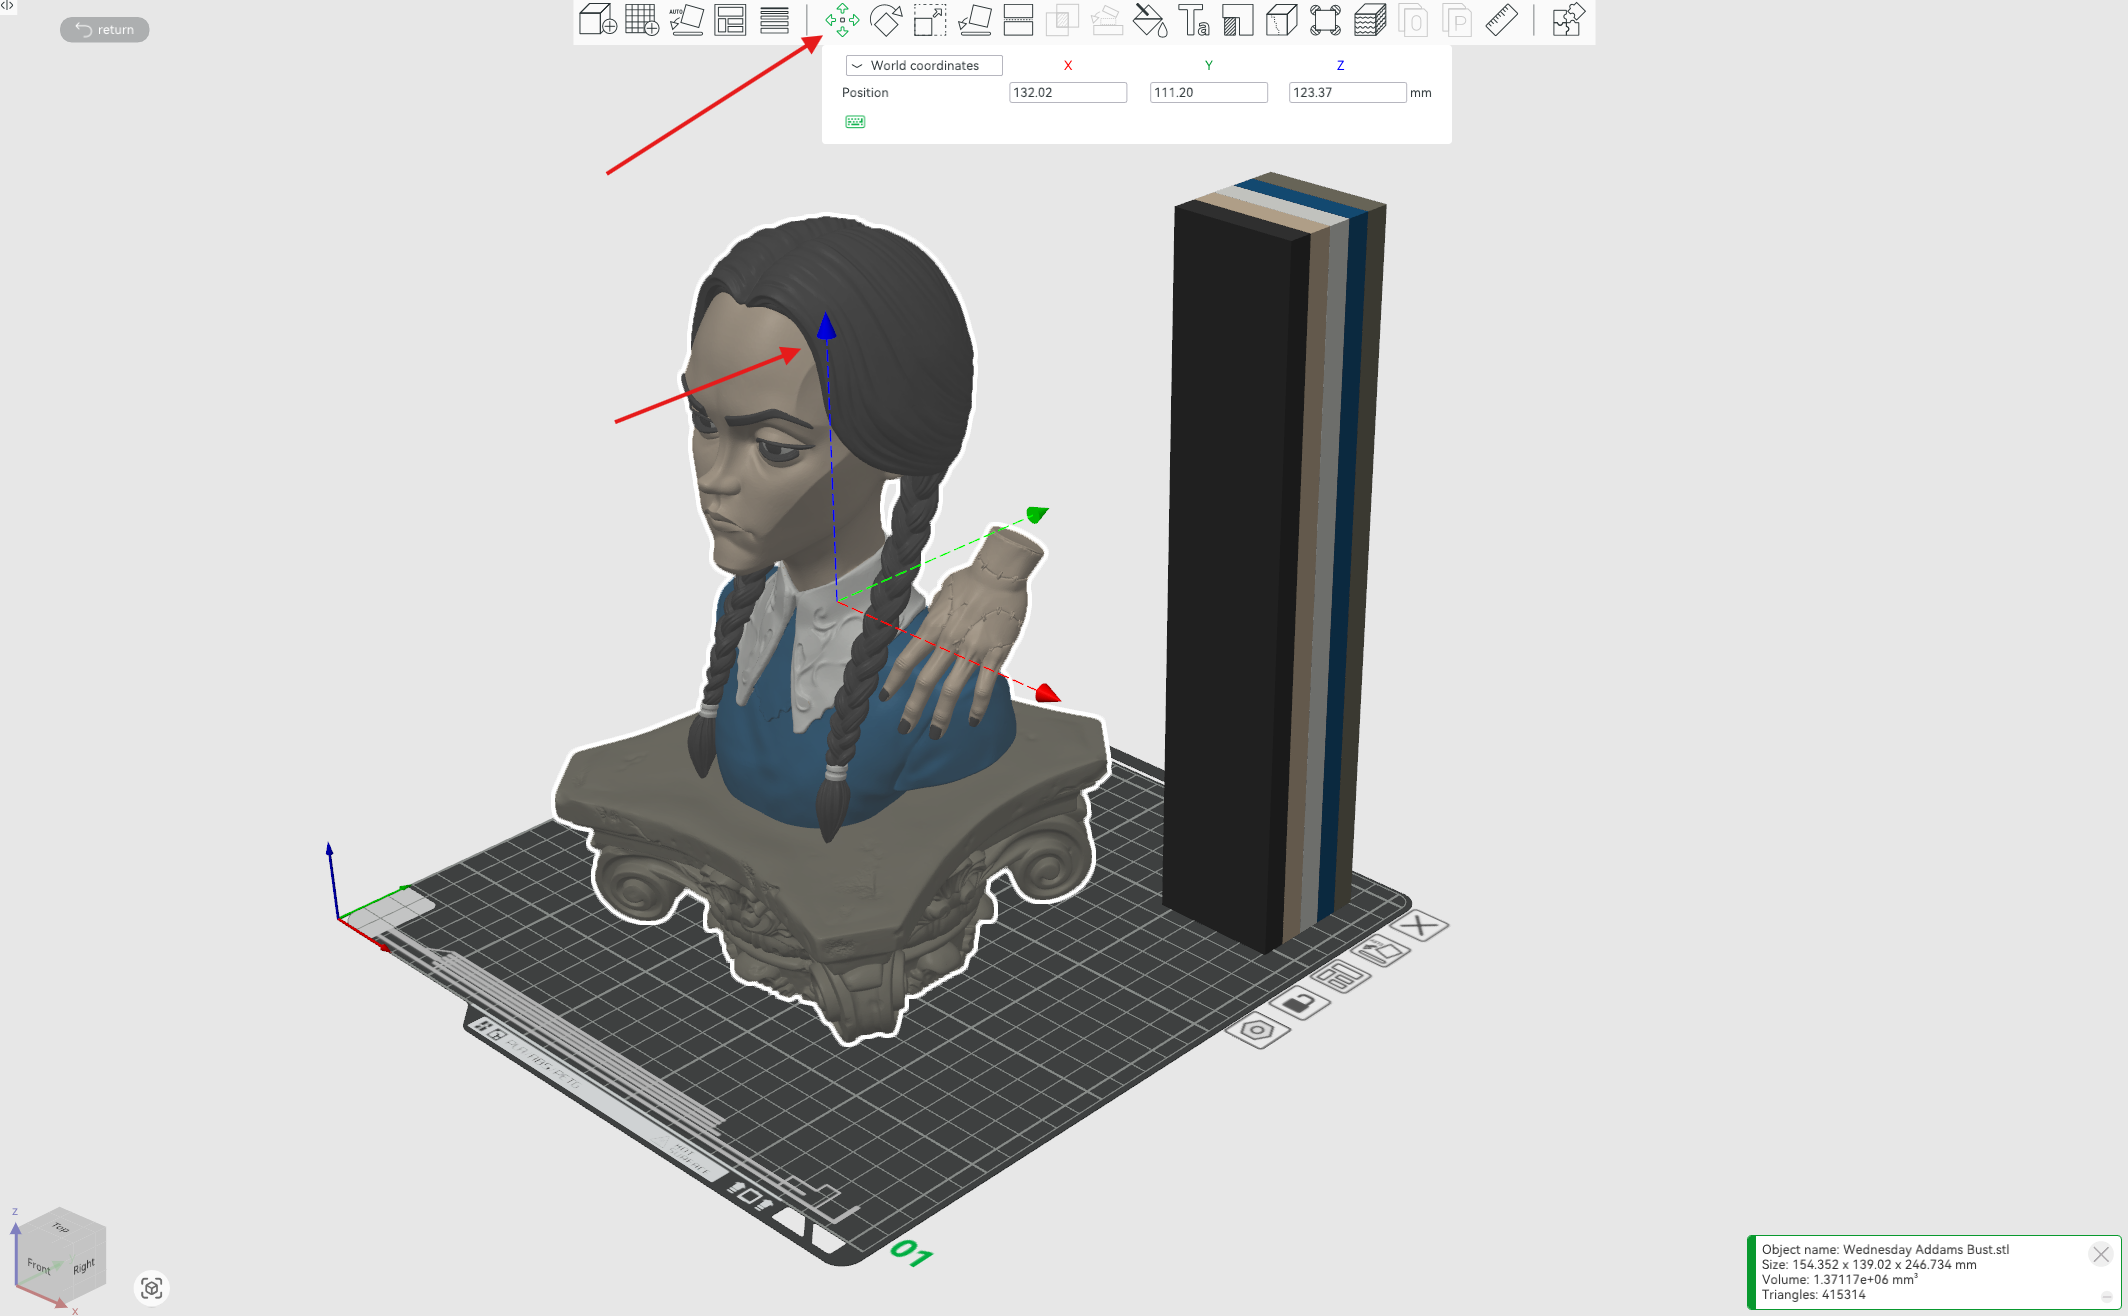Click the Add model cube icon
The height and width of the screenshot is (1316, 2128).
[597, 20]
